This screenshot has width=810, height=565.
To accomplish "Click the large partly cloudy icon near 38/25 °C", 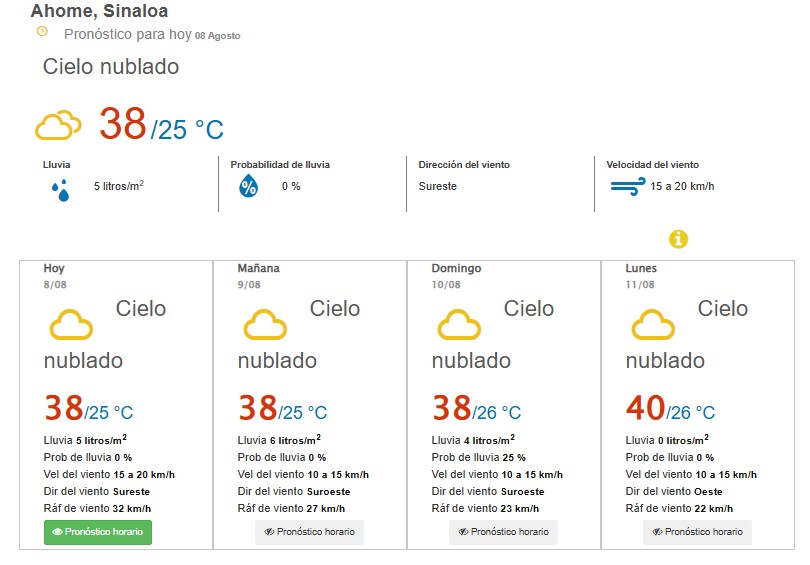I will coord(58,124).
